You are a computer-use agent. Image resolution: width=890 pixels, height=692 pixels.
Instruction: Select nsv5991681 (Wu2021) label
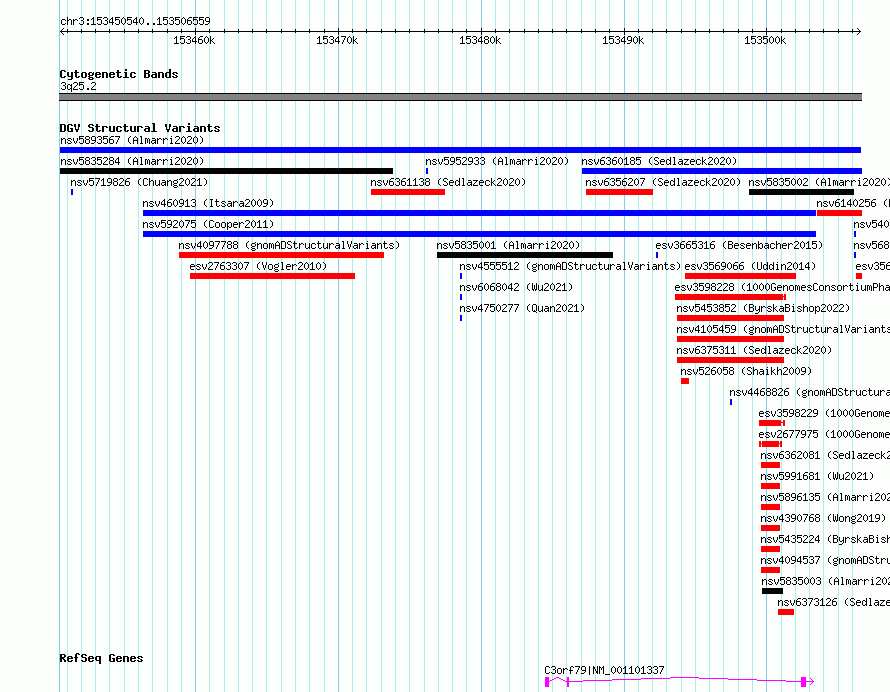(817, 476)
